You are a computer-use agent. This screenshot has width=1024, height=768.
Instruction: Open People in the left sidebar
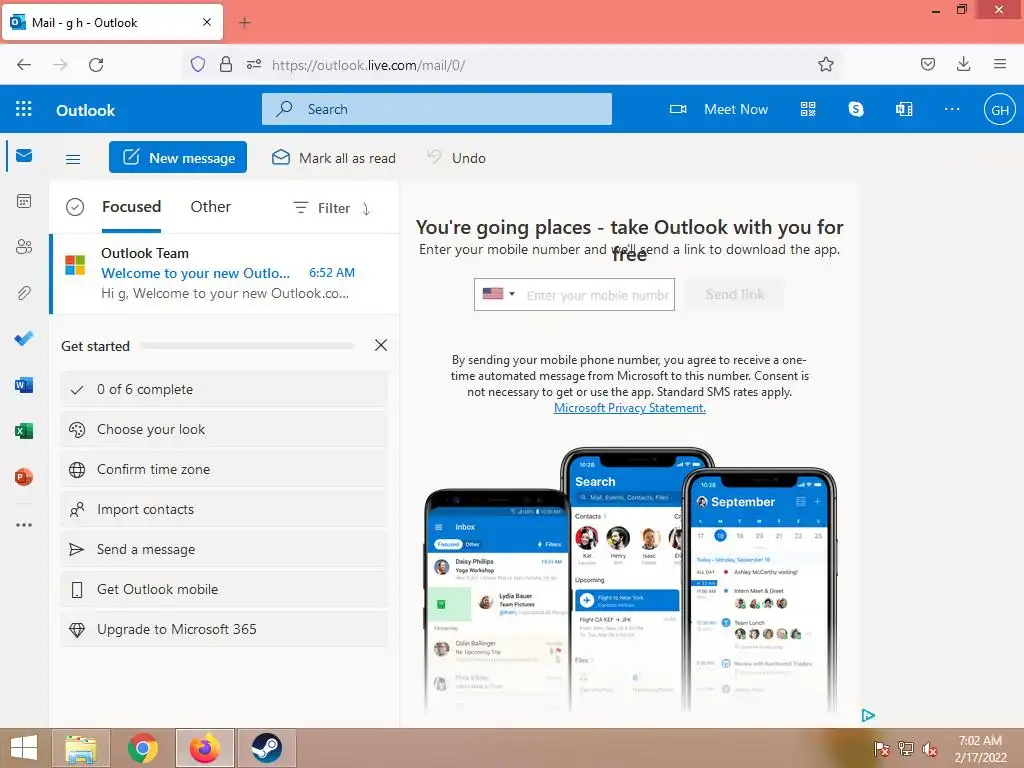point(24,247)
